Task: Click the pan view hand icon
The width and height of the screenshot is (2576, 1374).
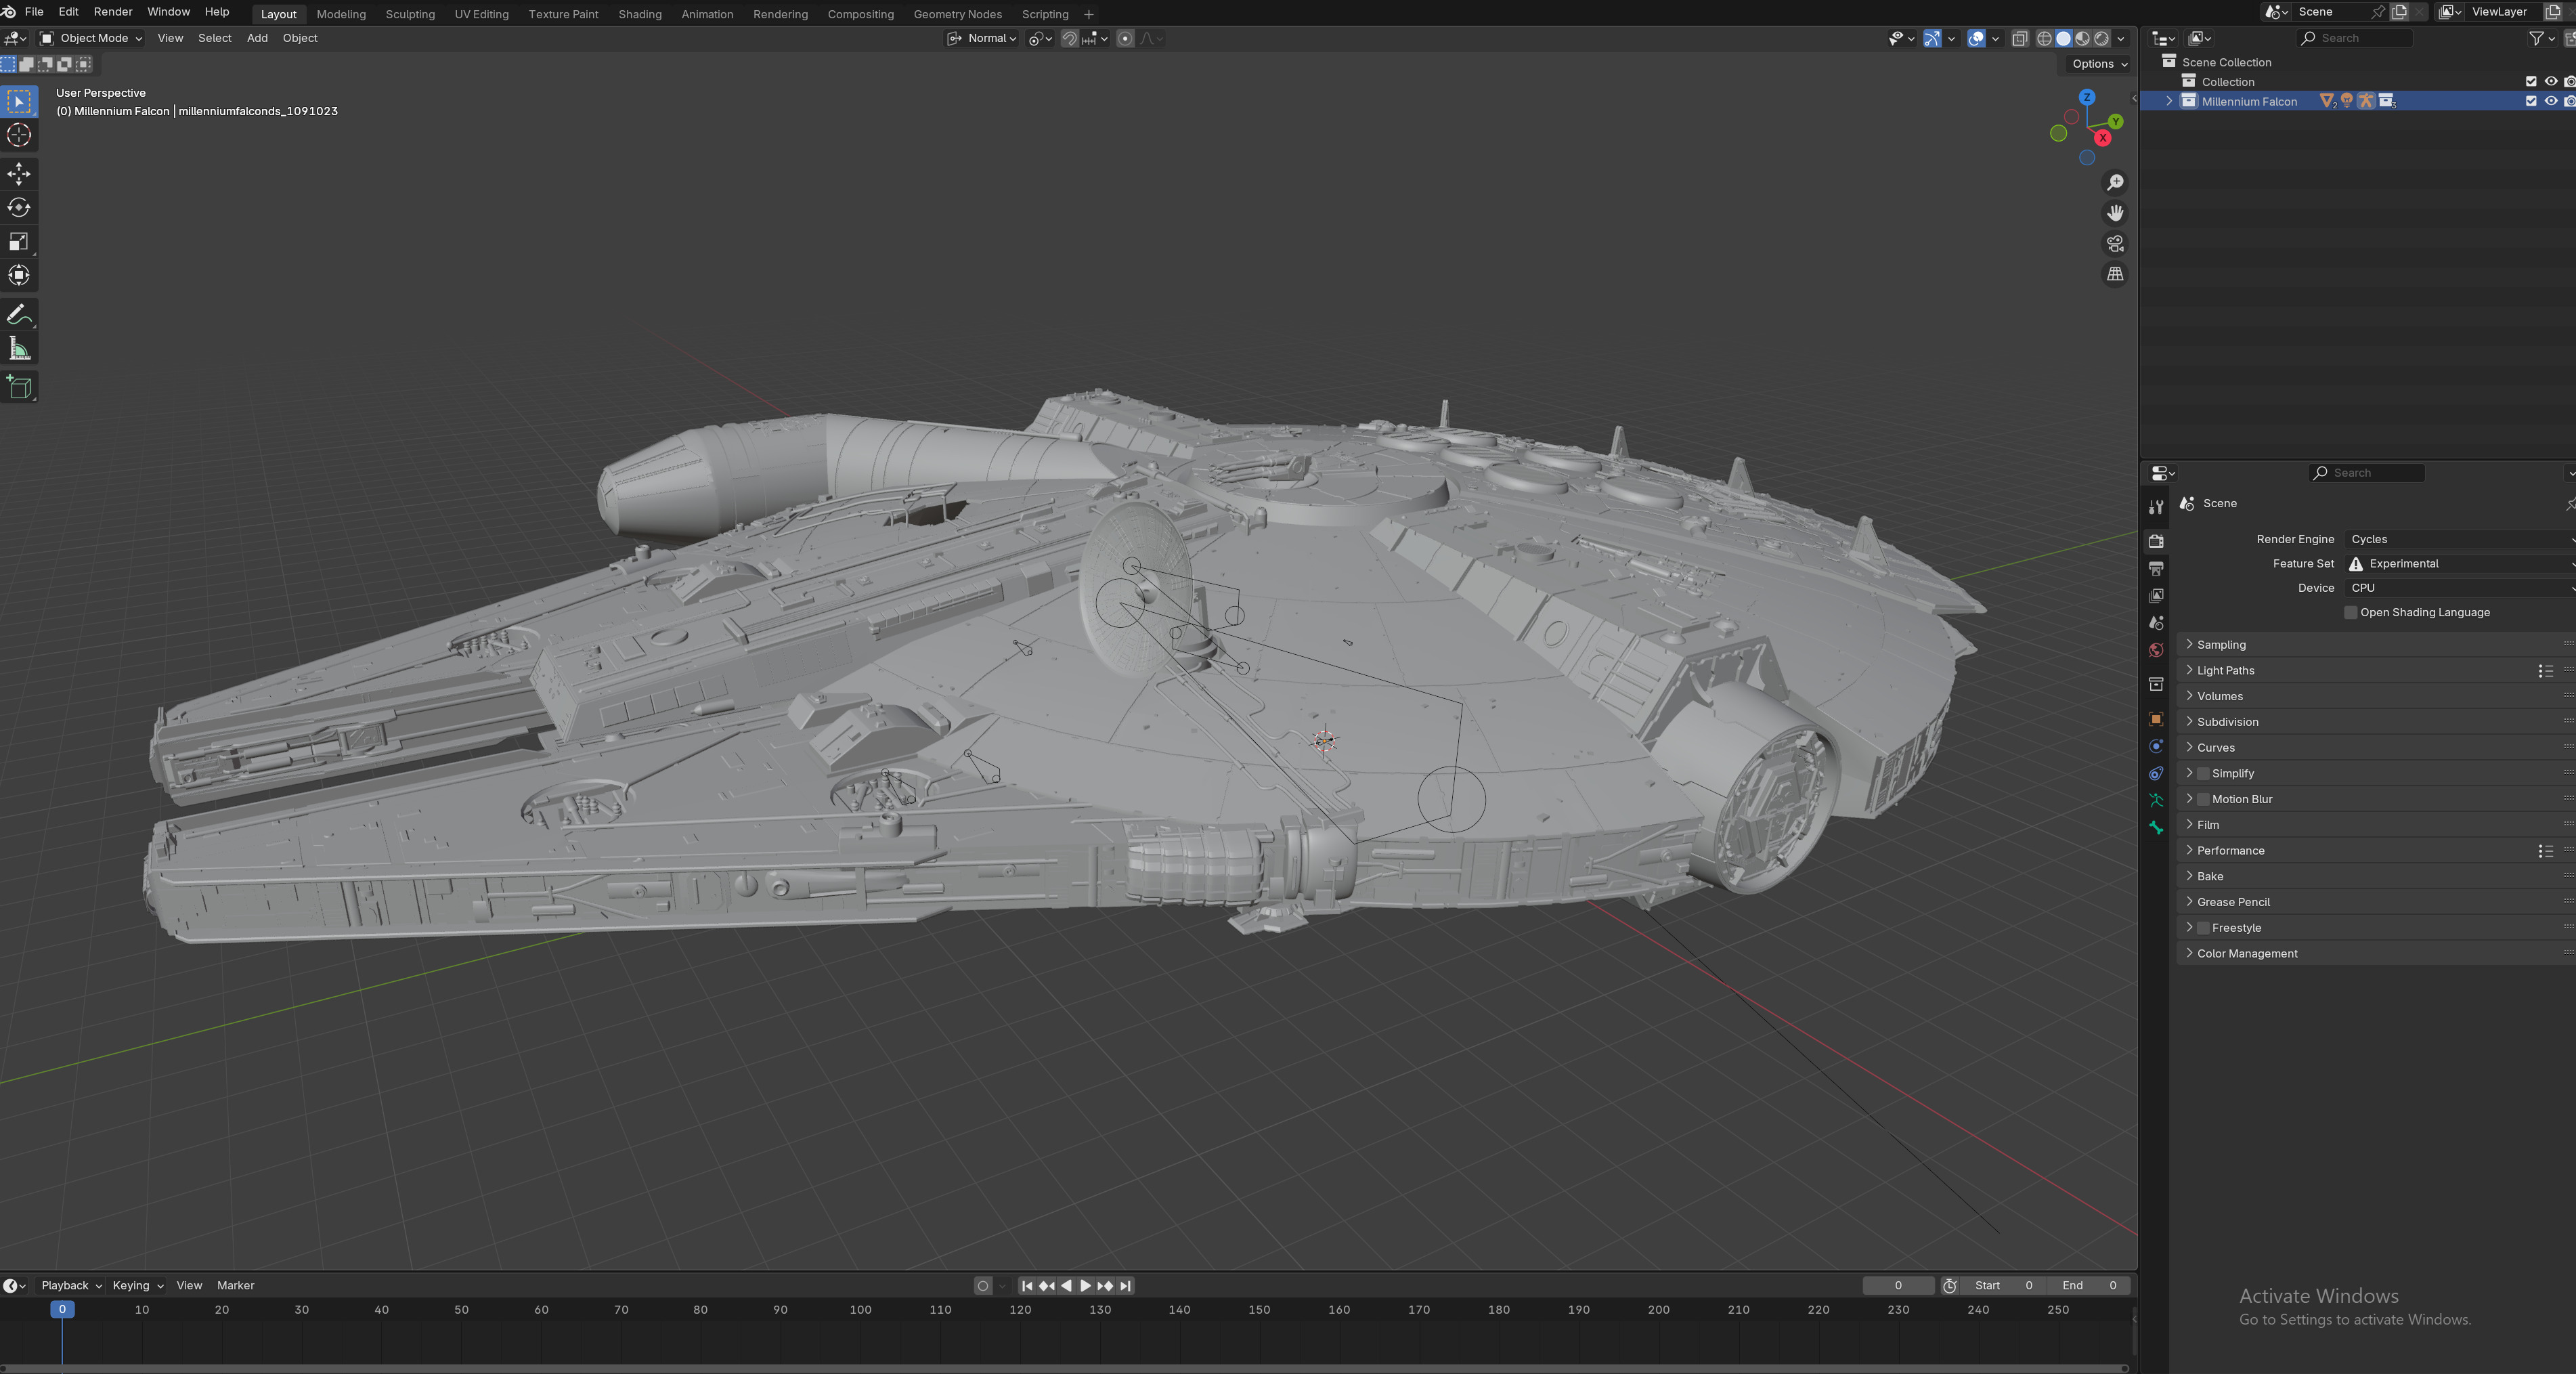Action: (2115, 213)
